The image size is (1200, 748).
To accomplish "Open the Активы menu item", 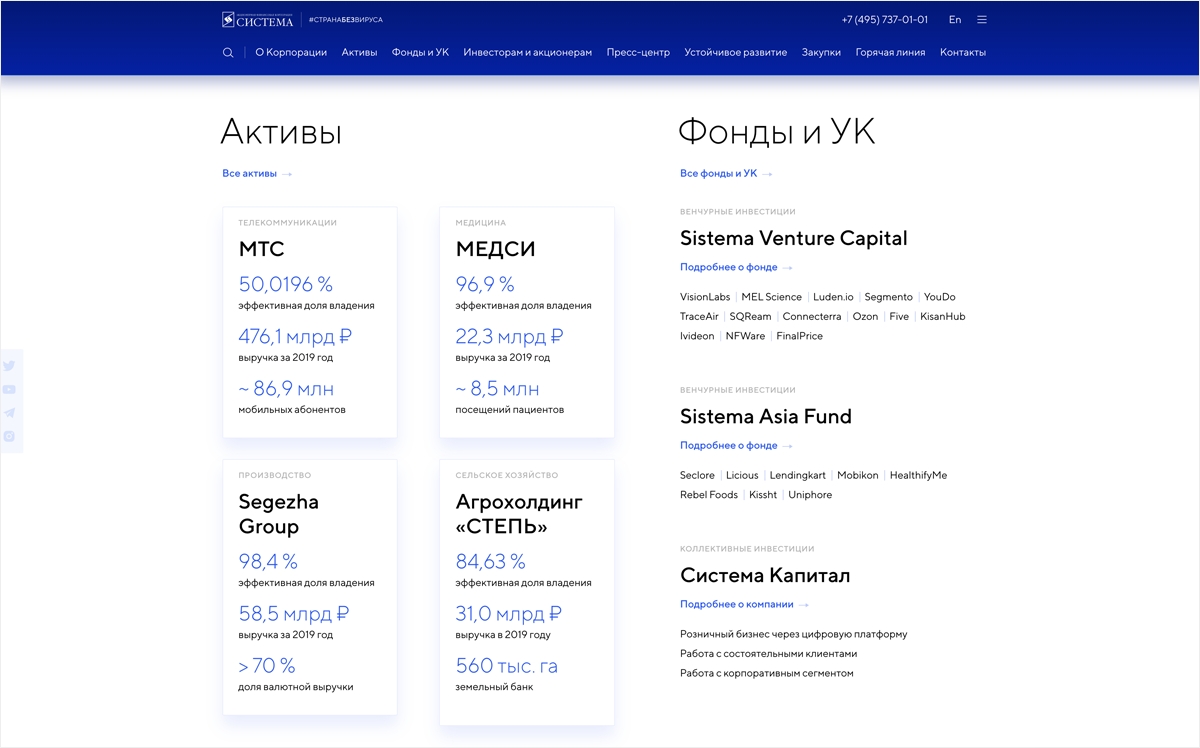I will click(359, 52).
